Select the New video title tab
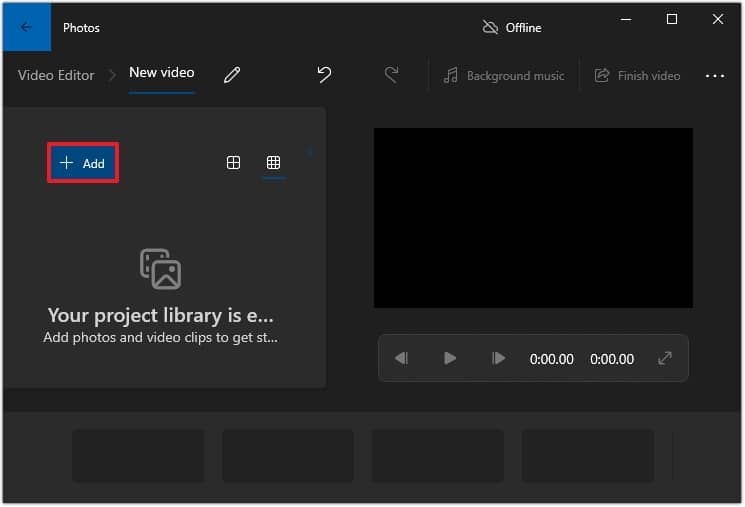745x507 pixels. coord(162,73)
